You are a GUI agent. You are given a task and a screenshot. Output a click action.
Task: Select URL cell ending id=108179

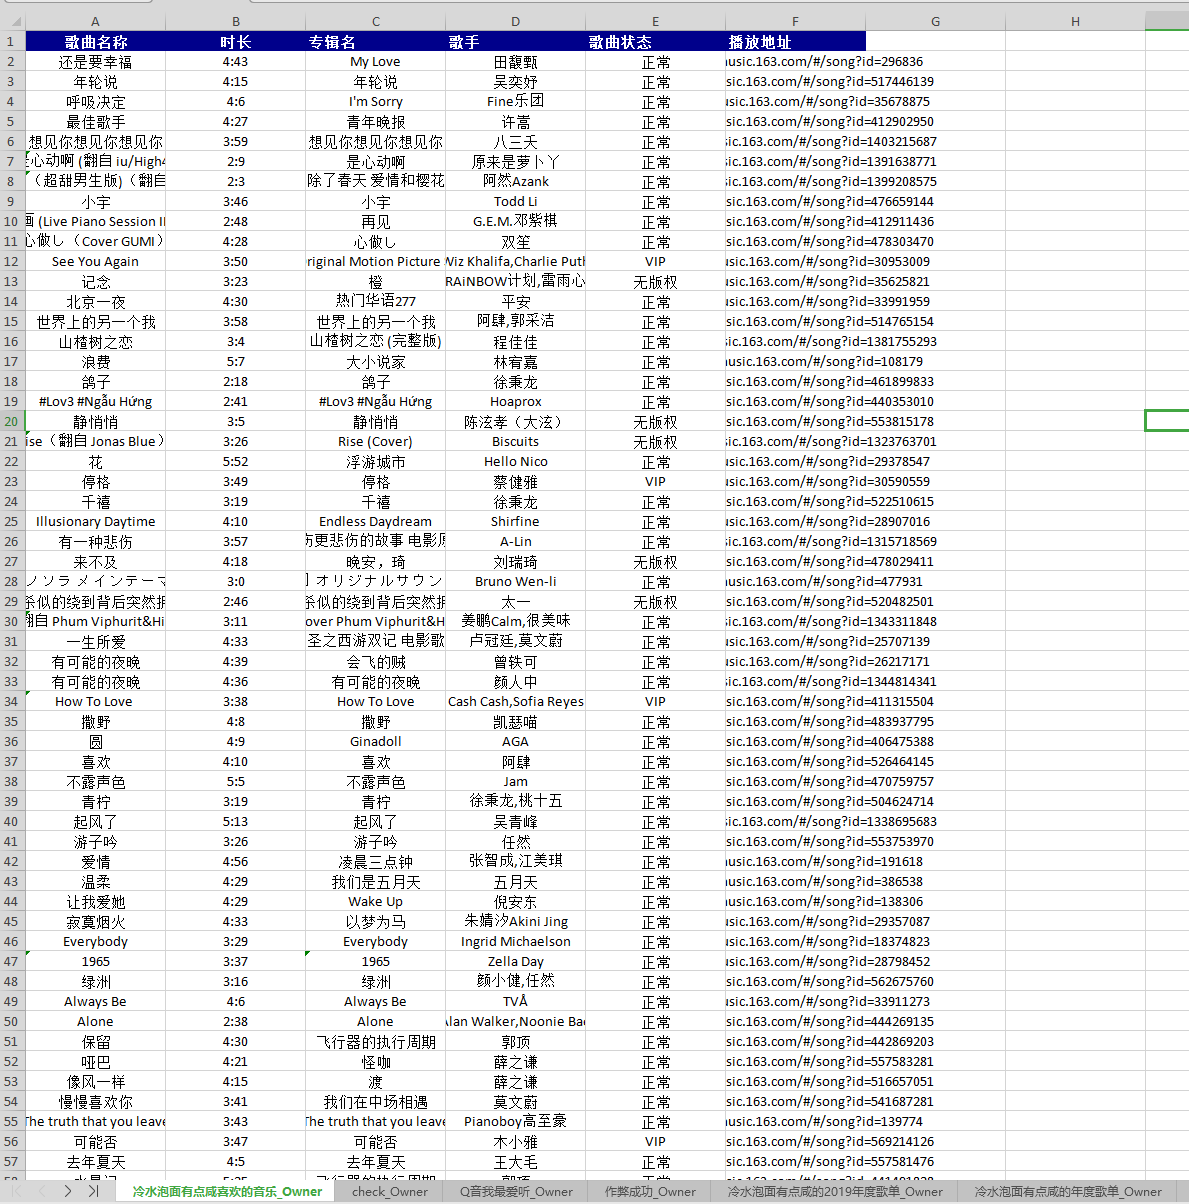796,361
